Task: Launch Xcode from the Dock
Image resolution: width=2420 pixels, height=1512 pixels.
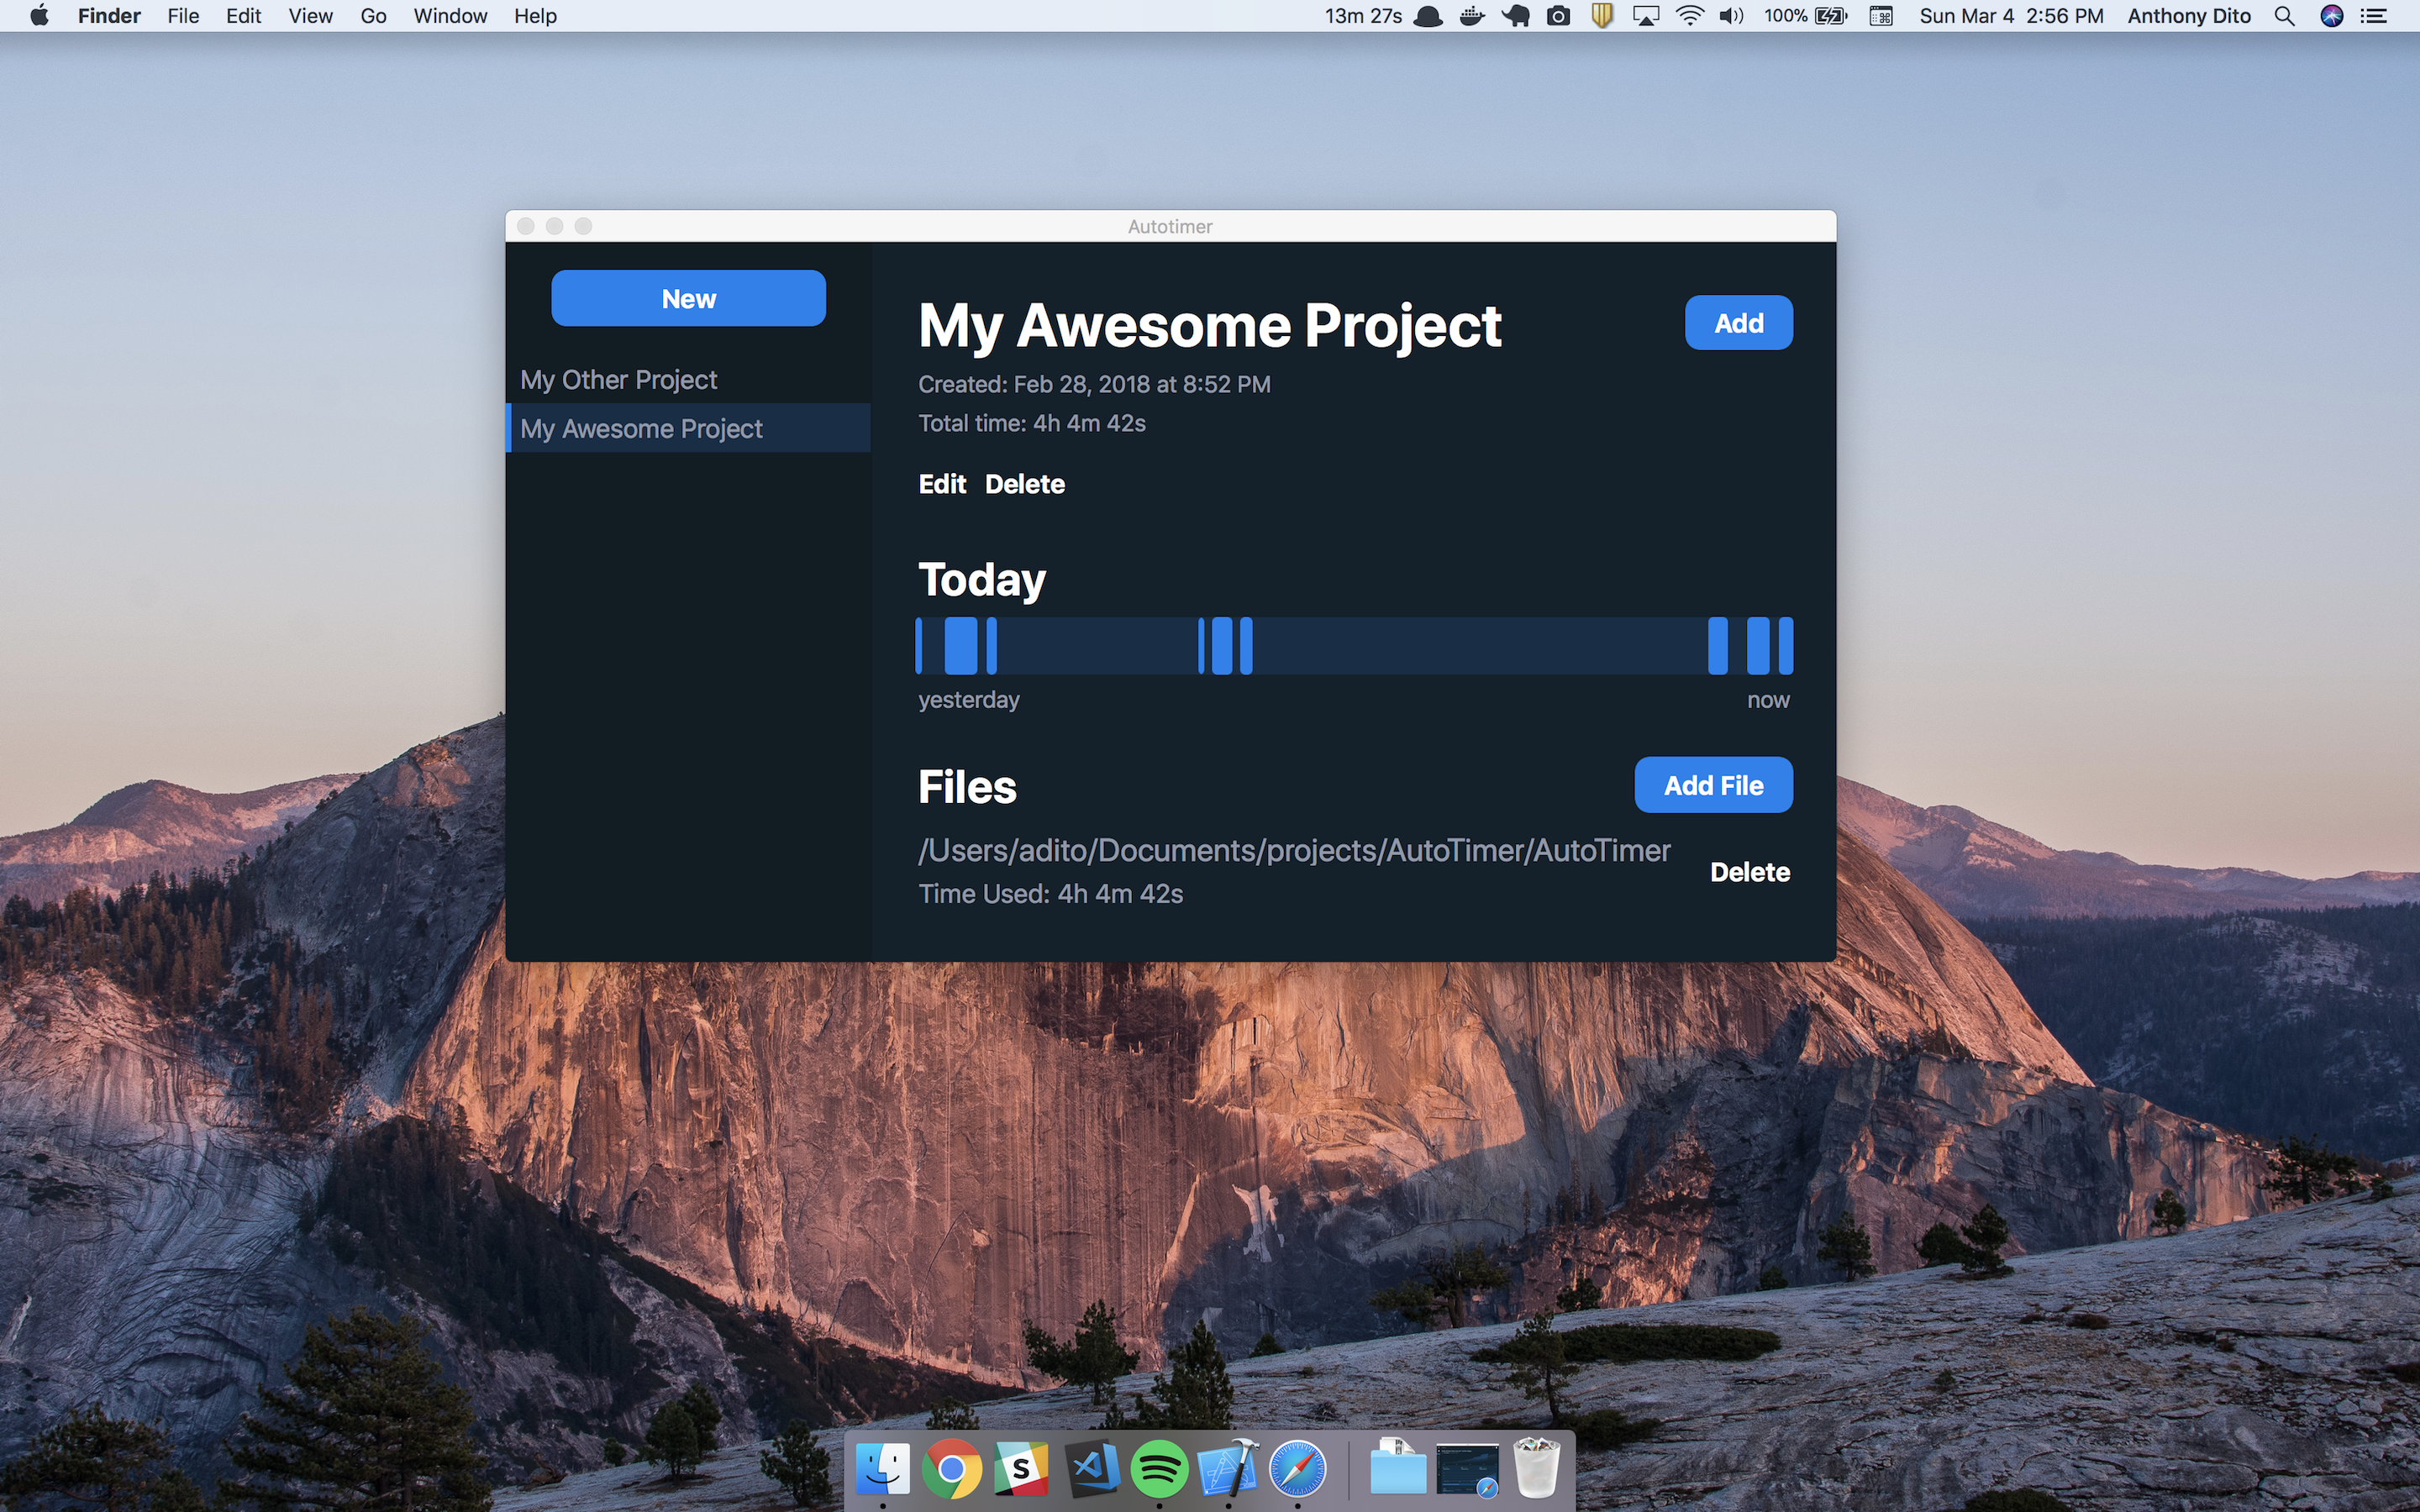Action: [1228, 1468]
